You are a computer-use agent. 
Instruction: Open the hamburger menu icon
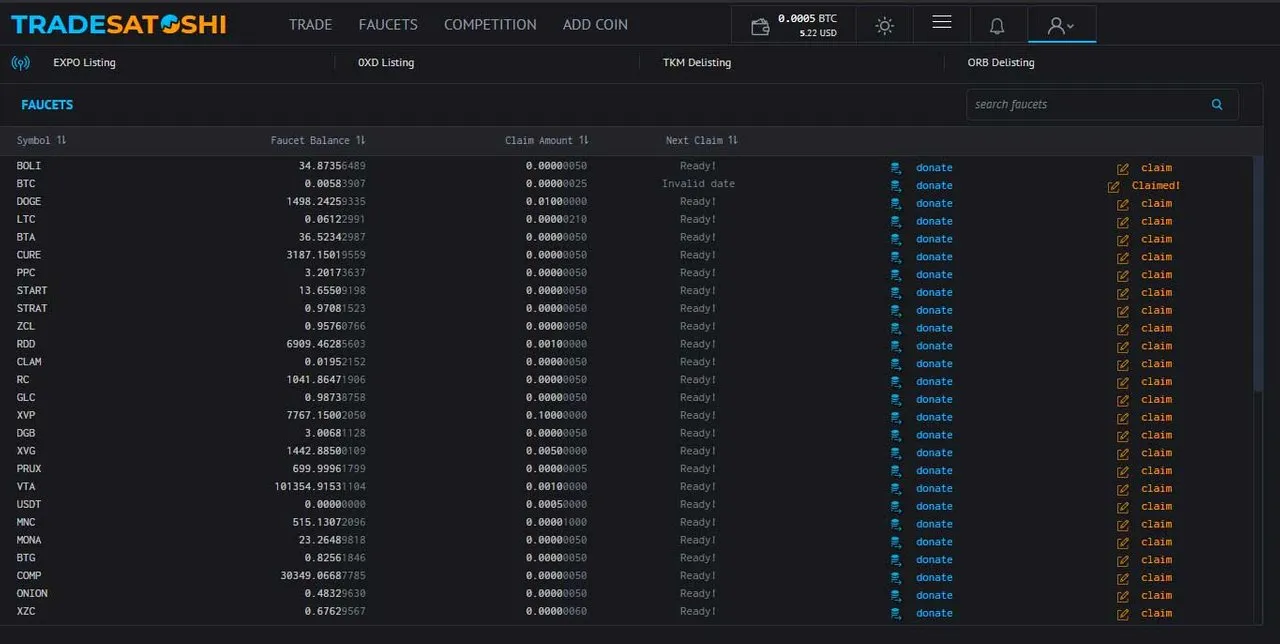point(941,22)
